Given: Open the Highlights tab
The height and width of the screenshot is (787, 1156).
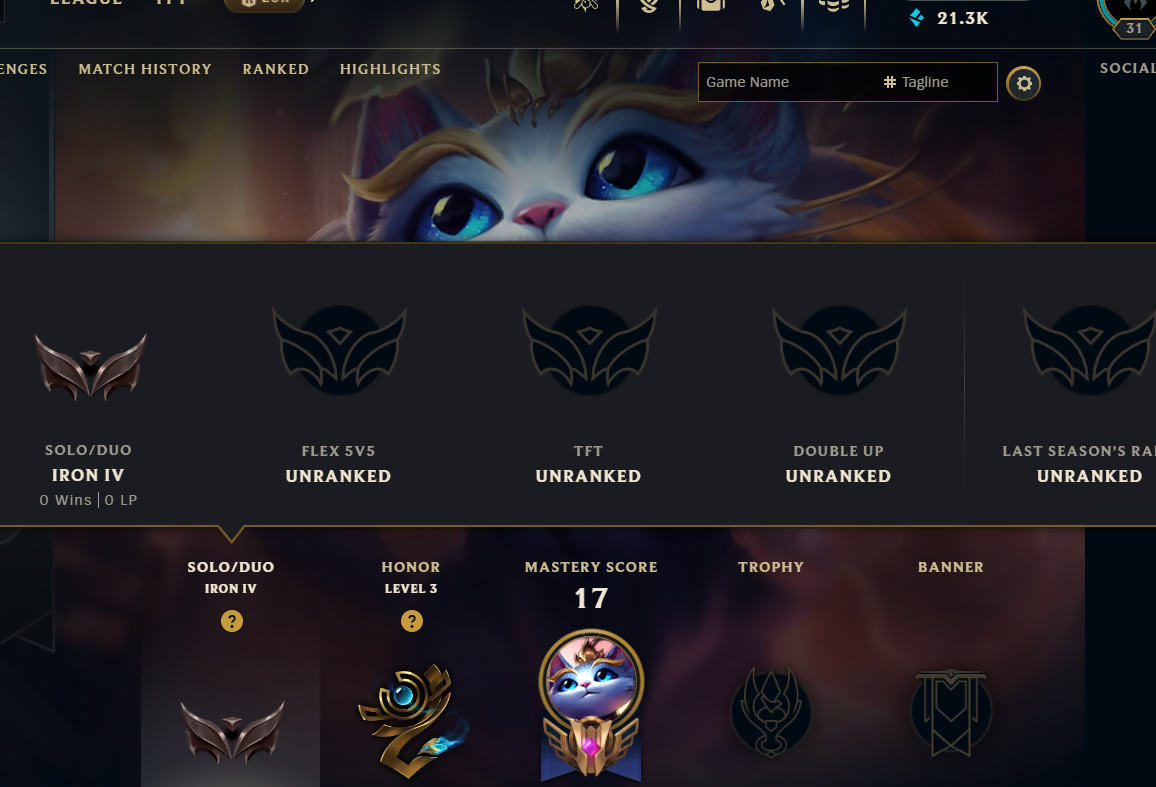Looking at the screenshot, I should click(390, 69).
